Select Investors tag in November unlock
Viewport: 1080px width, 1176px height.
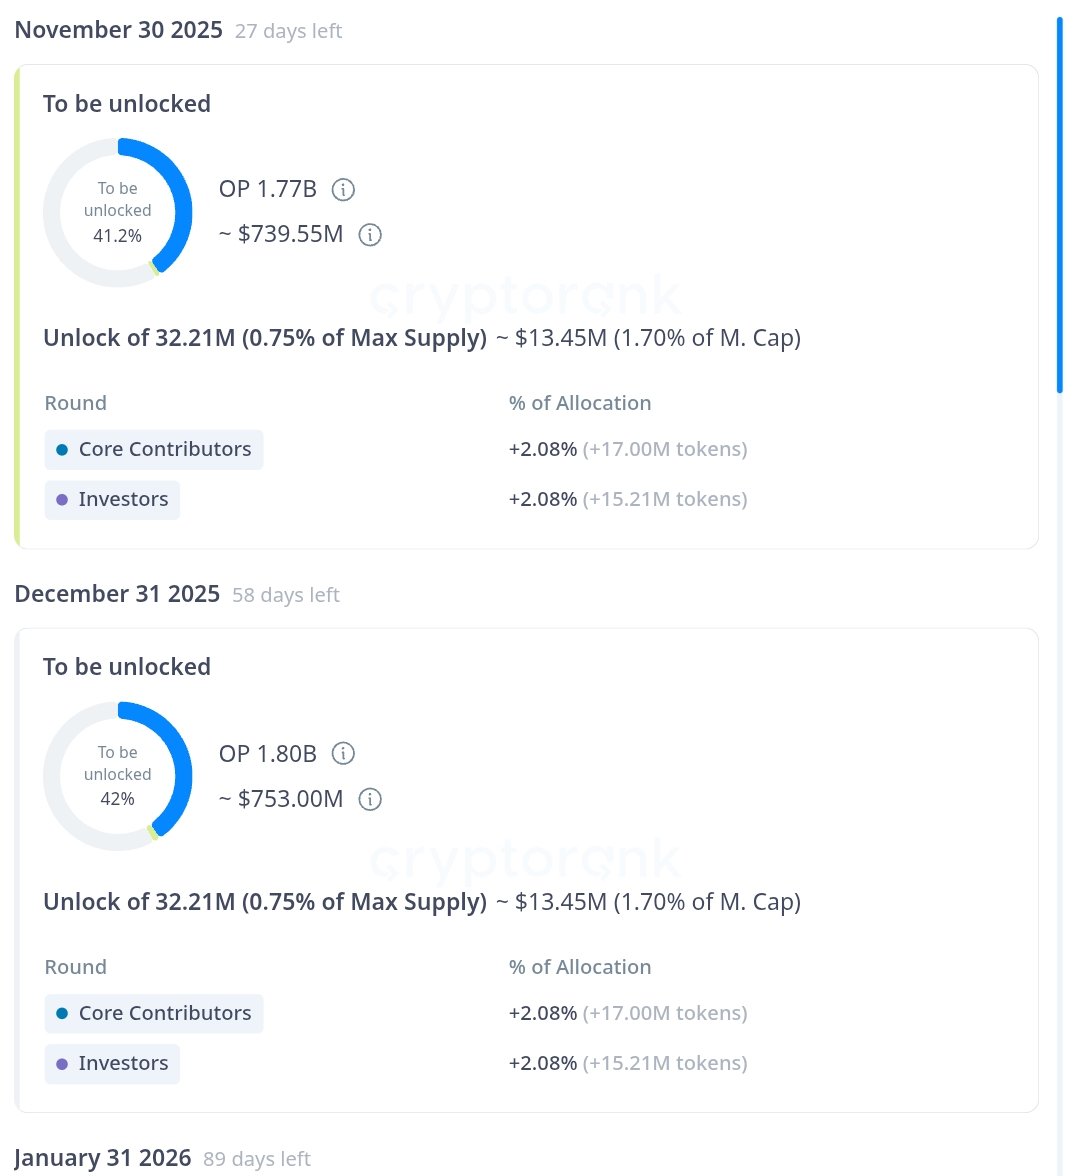(x=112, y=500)
